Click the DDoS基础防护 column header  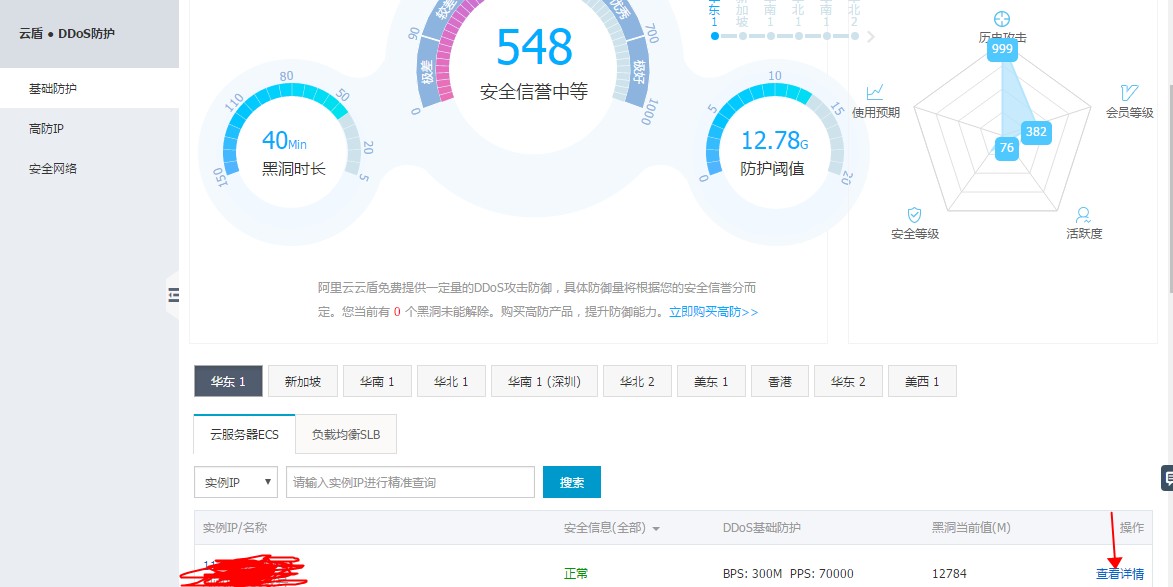762,528
